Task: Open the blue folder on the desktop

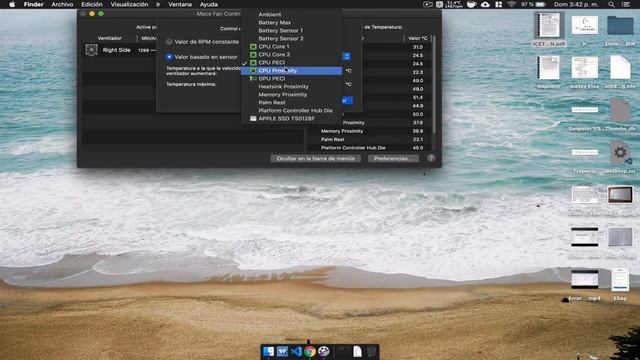Action: [x=620, y=26]
